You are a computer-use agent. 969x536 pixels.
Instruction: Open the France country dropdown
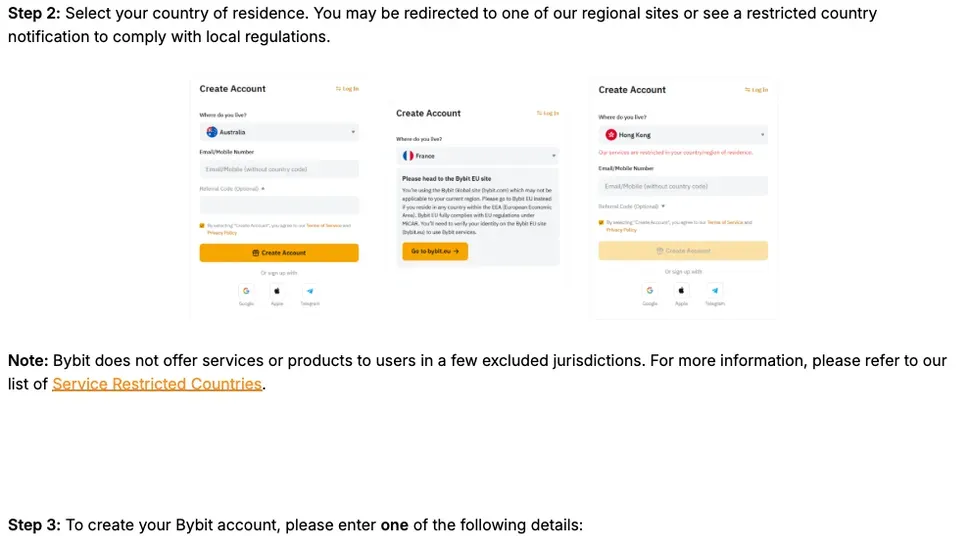(x=477, y=156)
